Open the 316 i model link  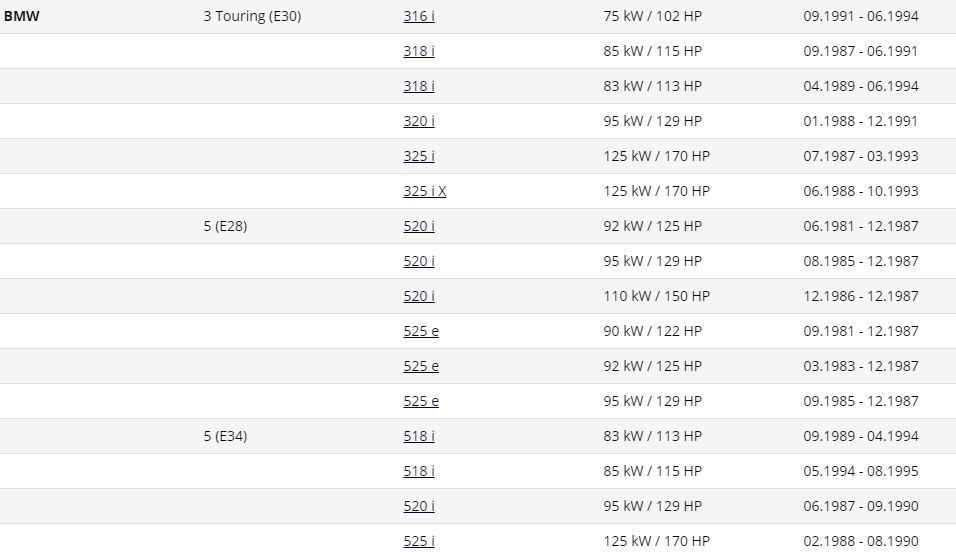tap(419, 16)
